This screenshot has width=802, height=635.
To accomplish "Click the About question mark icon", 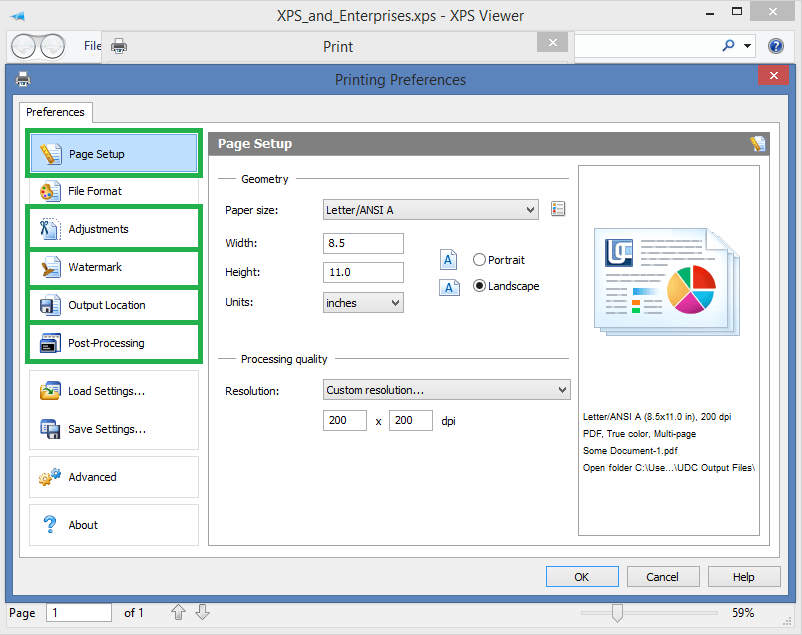I will 50,524.
